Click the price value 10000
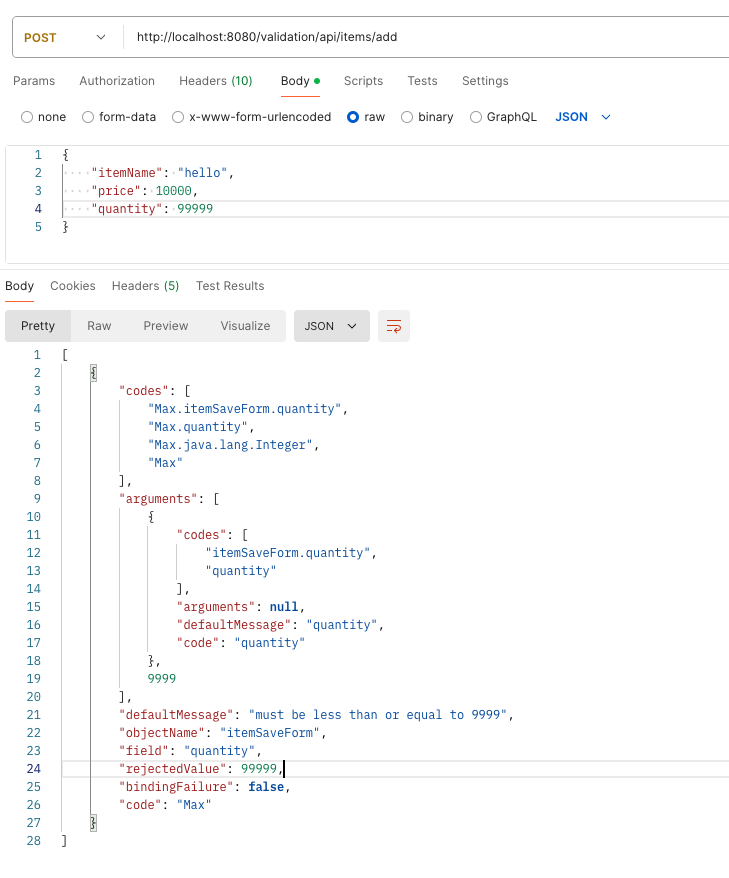The image size is (729, 878). pyautogui.click(x=174, y=191)
